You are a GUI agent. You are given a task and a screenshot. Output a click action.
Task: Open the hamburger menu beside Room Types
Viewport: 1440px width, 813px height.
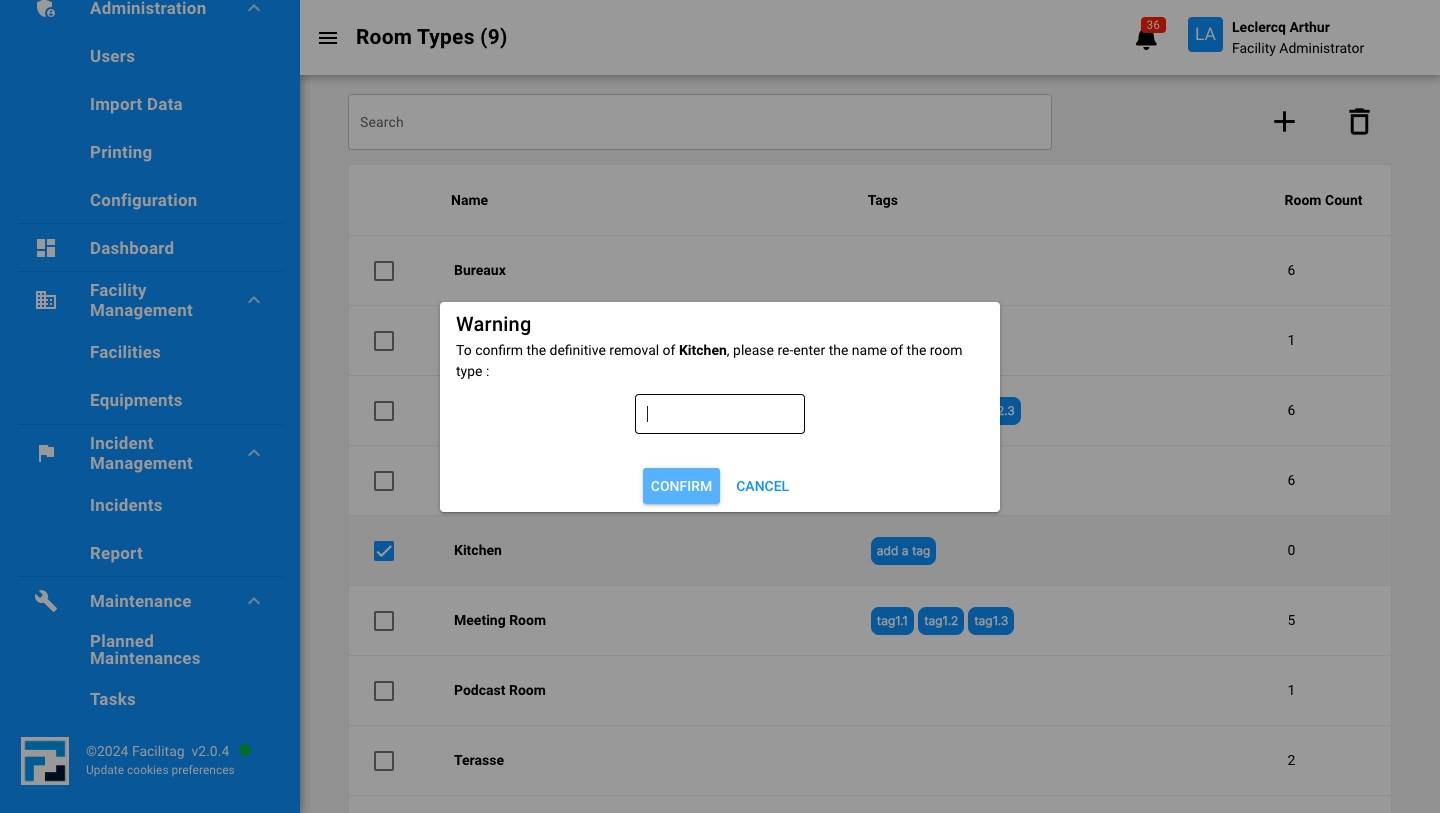click(x=328, y=38)
